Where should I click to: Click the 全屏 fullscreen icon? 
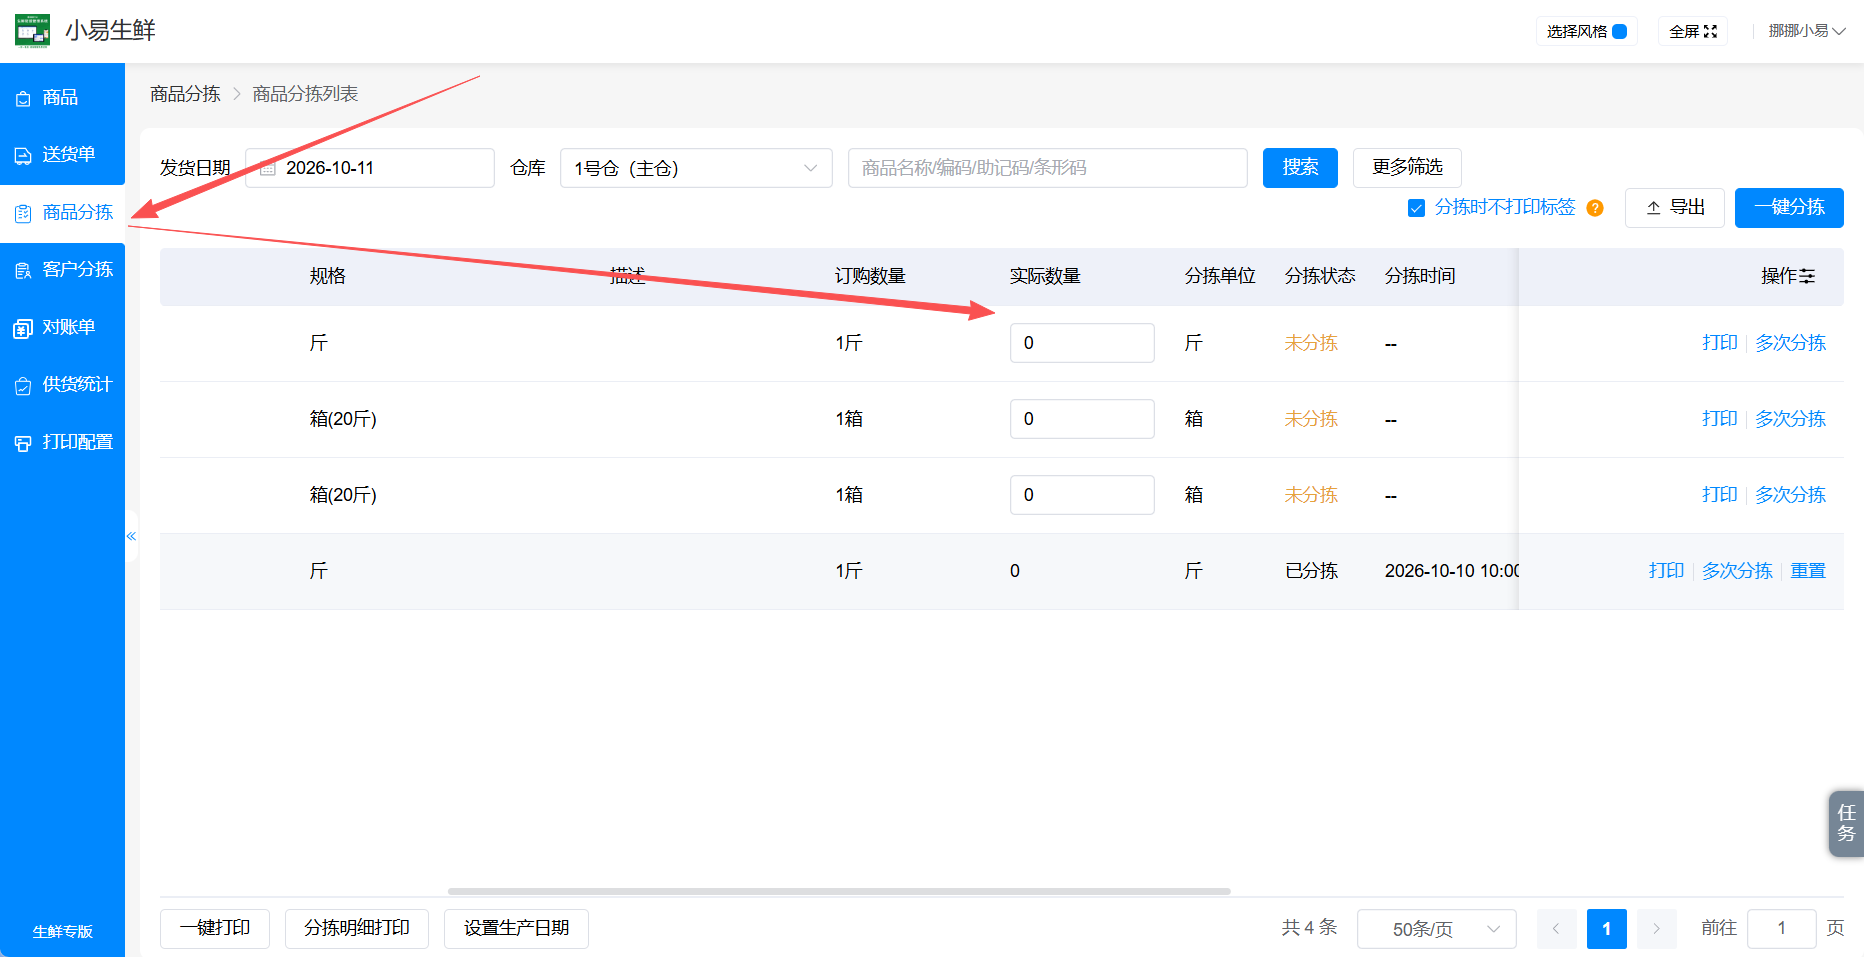[x=1710, y=31]
